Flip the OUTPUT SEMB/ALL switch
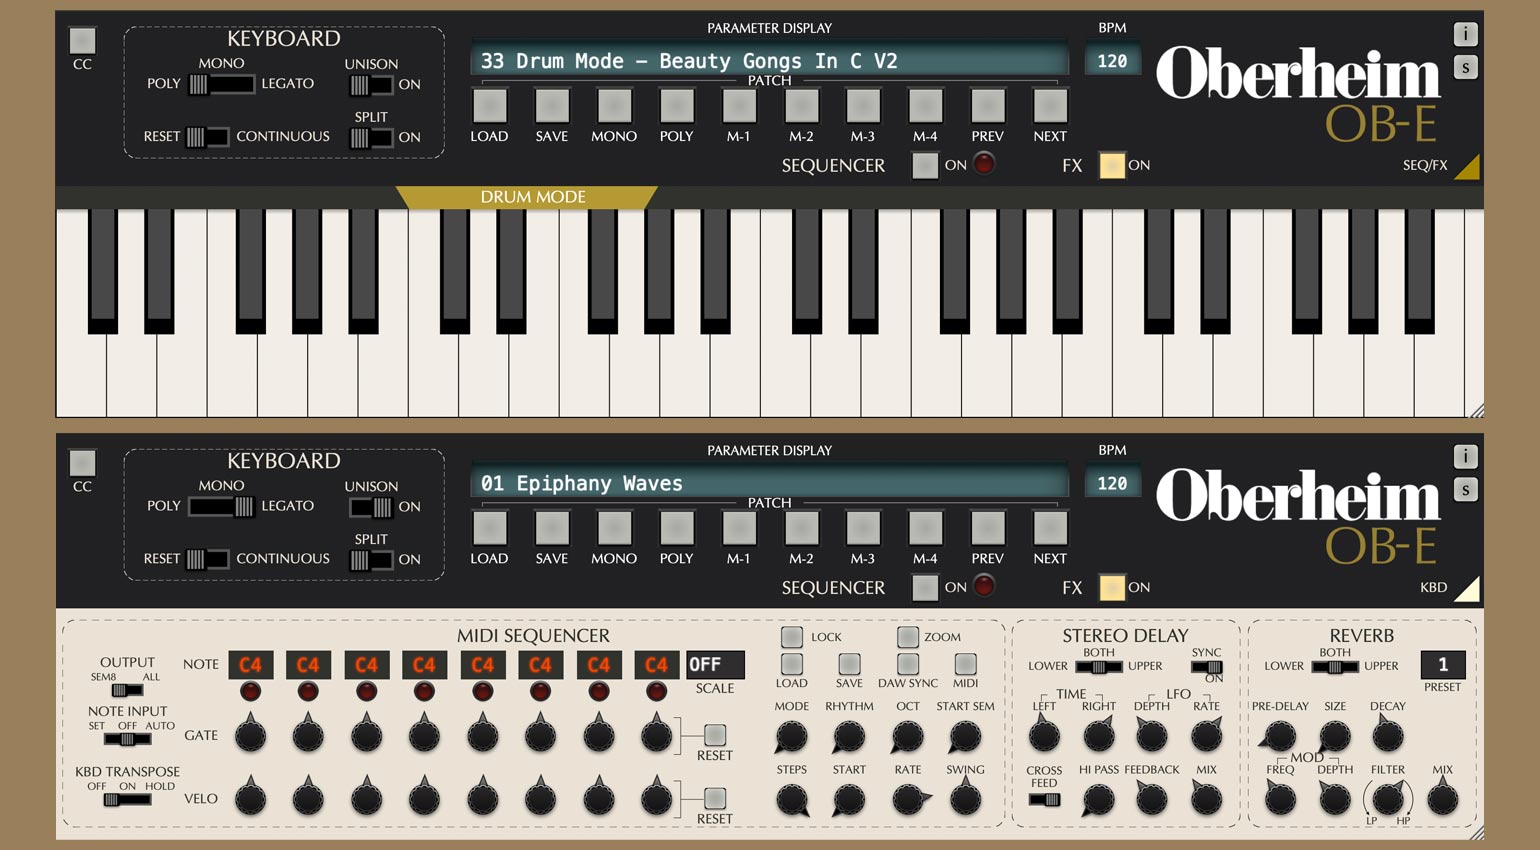1540x850 pixels. click(x=127, y=690)
